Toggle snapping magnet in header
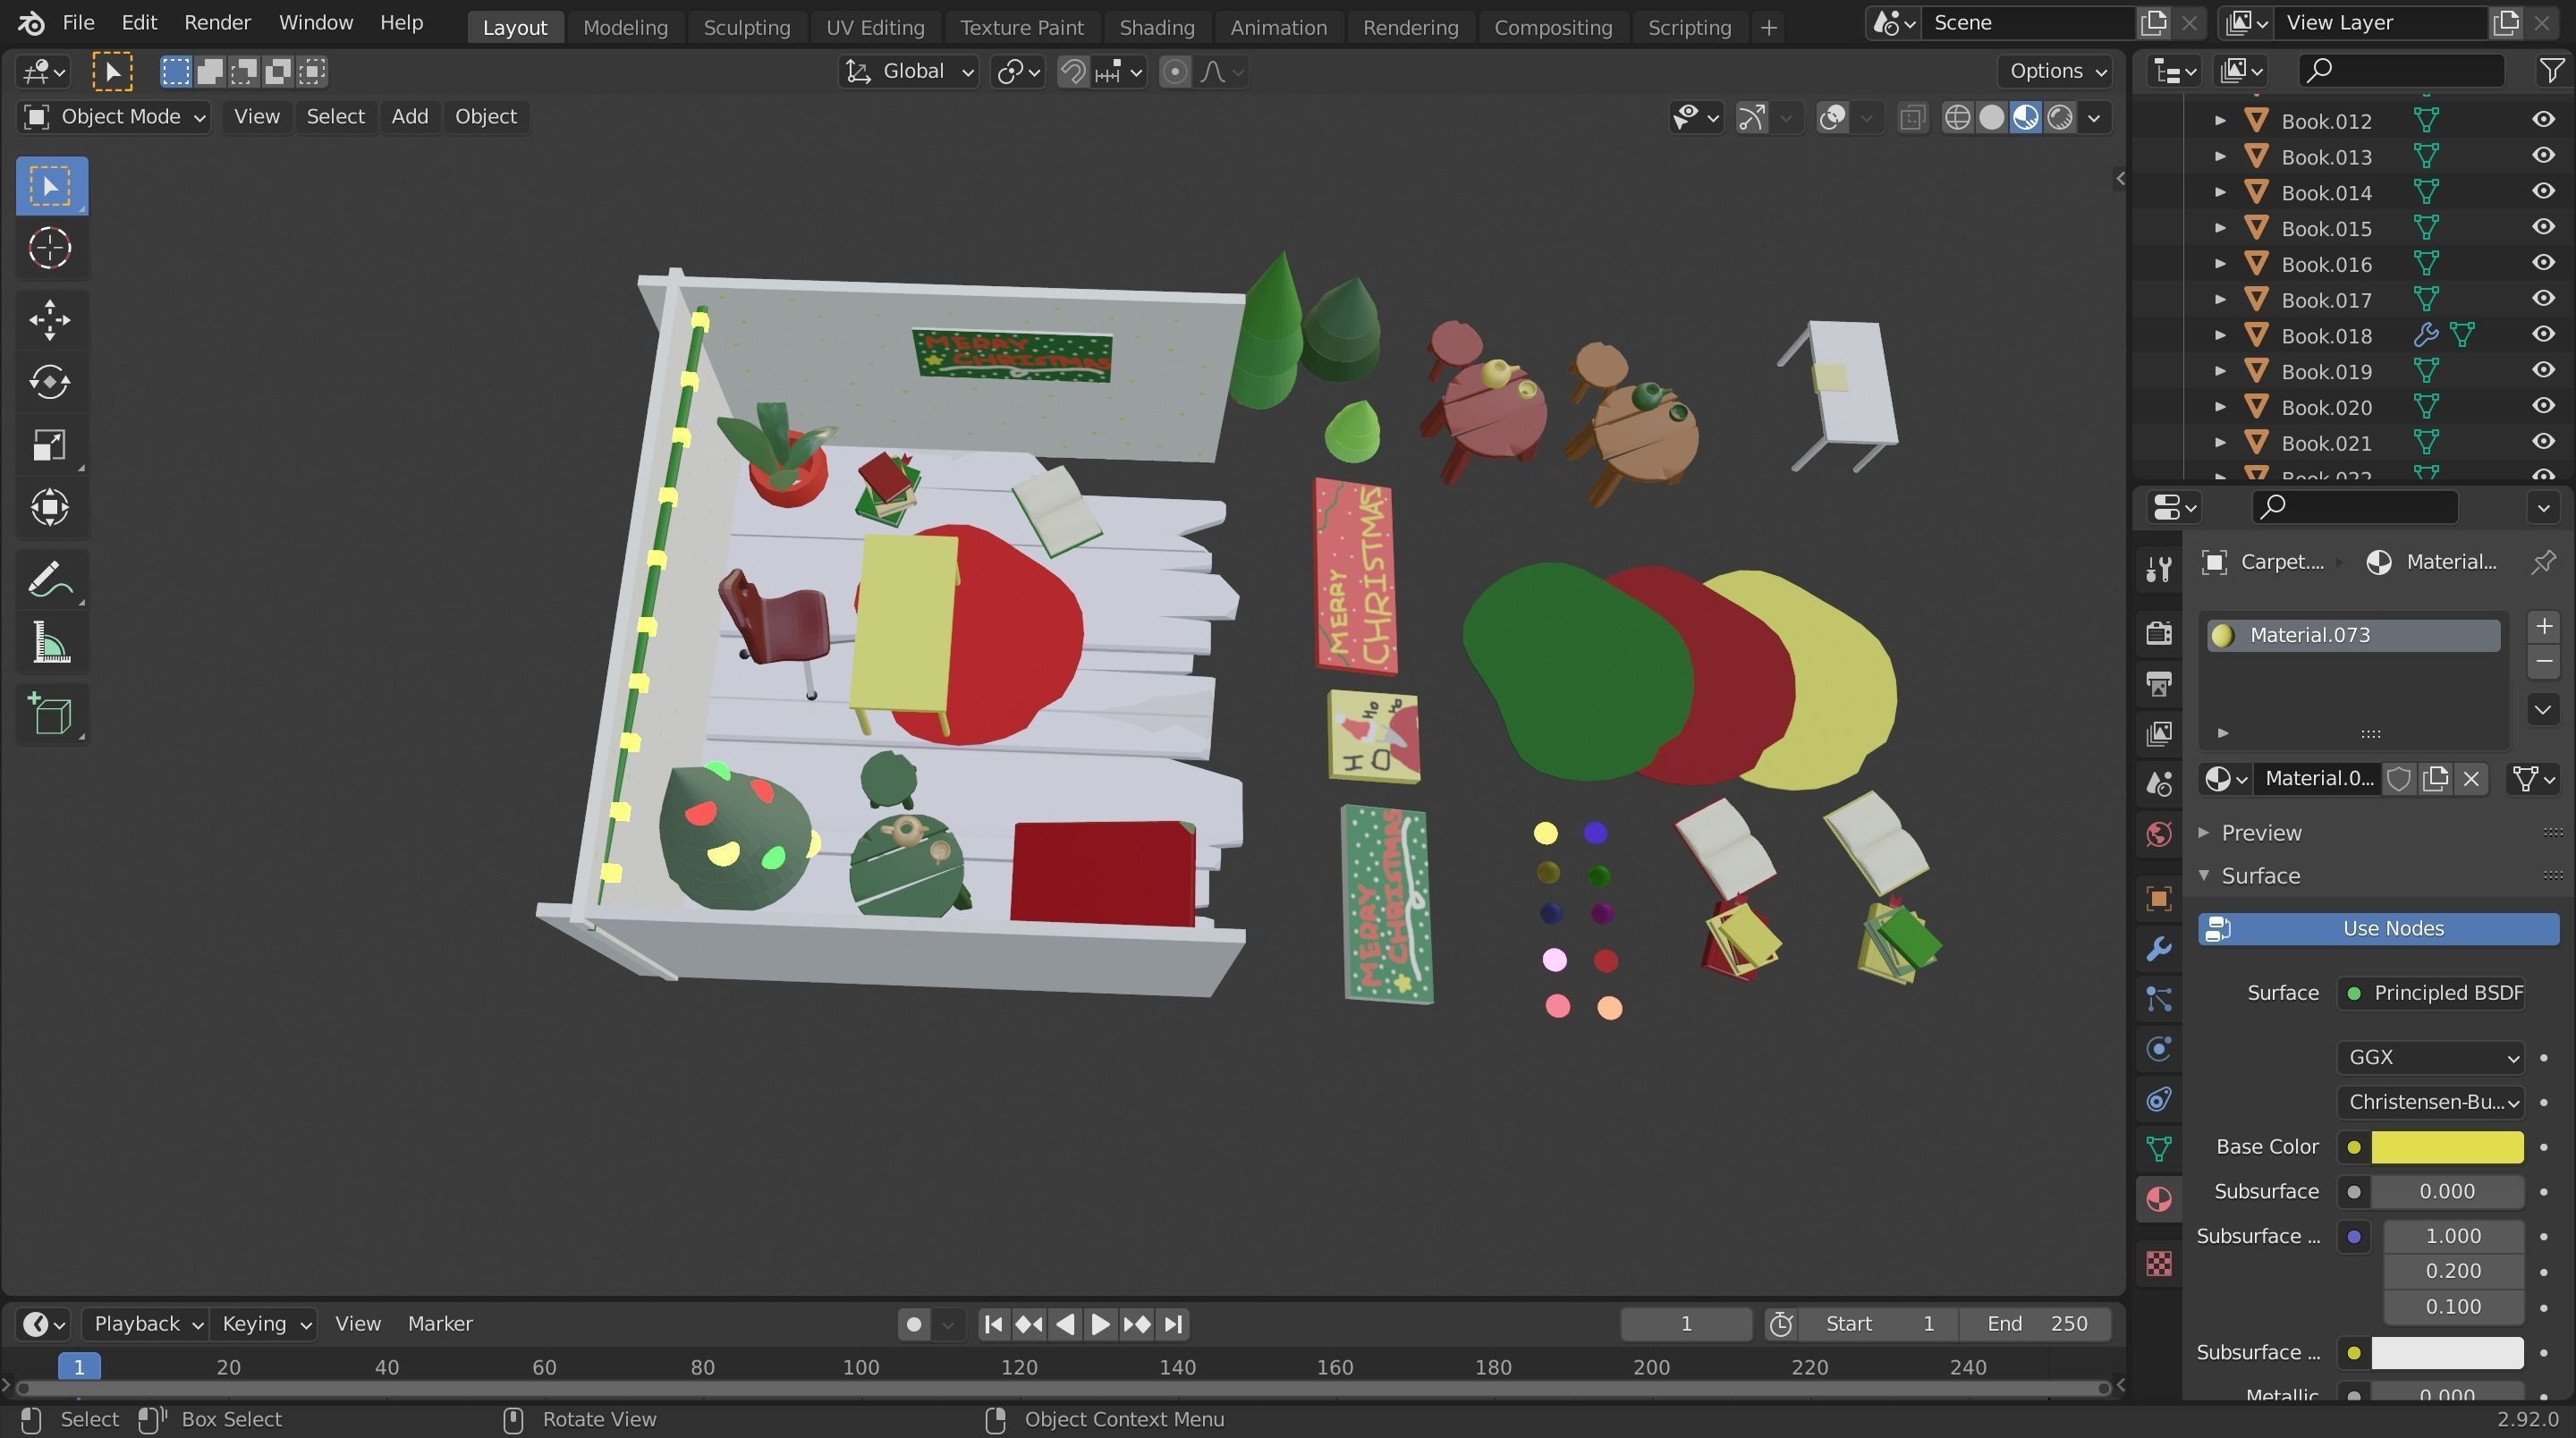Screen dimensions: 2576x1438 (x=1072, y=71)
